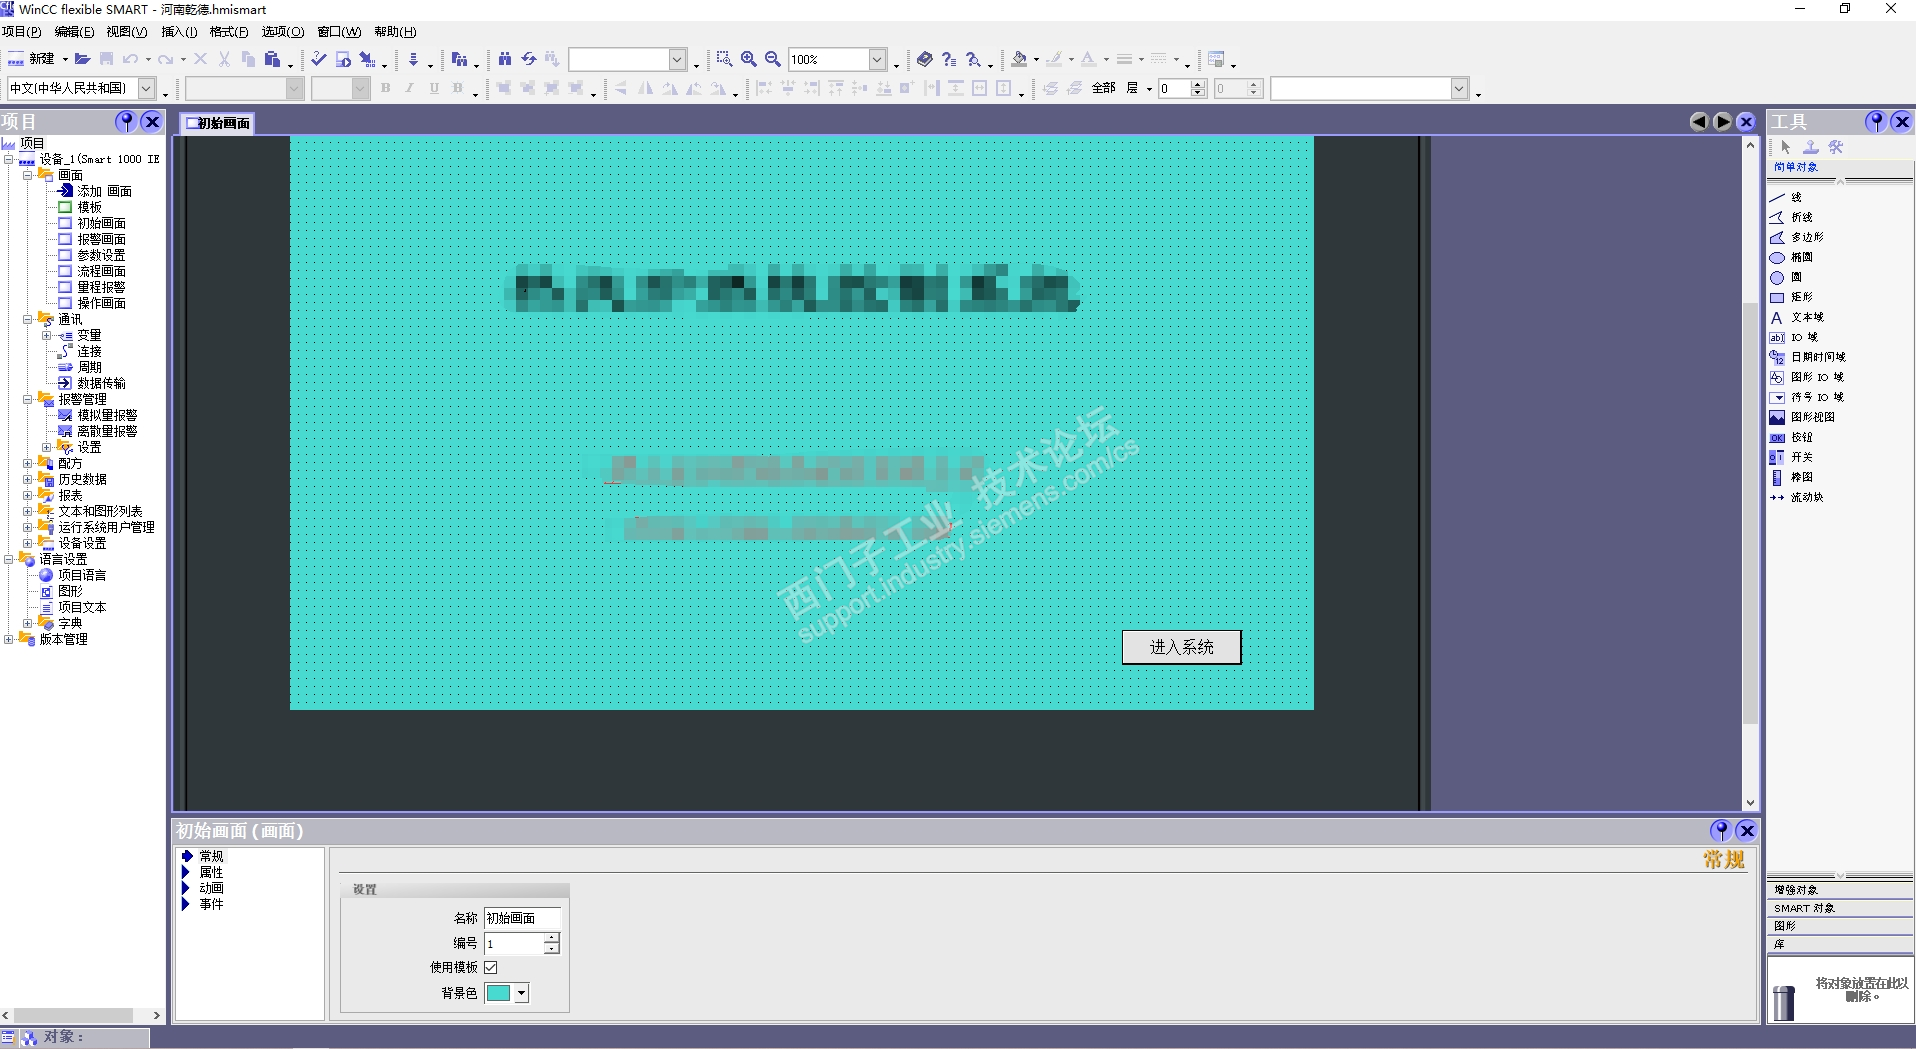Open the 库 library toolbox group
1916x1049 pixels.
[x=1840, y=944]
